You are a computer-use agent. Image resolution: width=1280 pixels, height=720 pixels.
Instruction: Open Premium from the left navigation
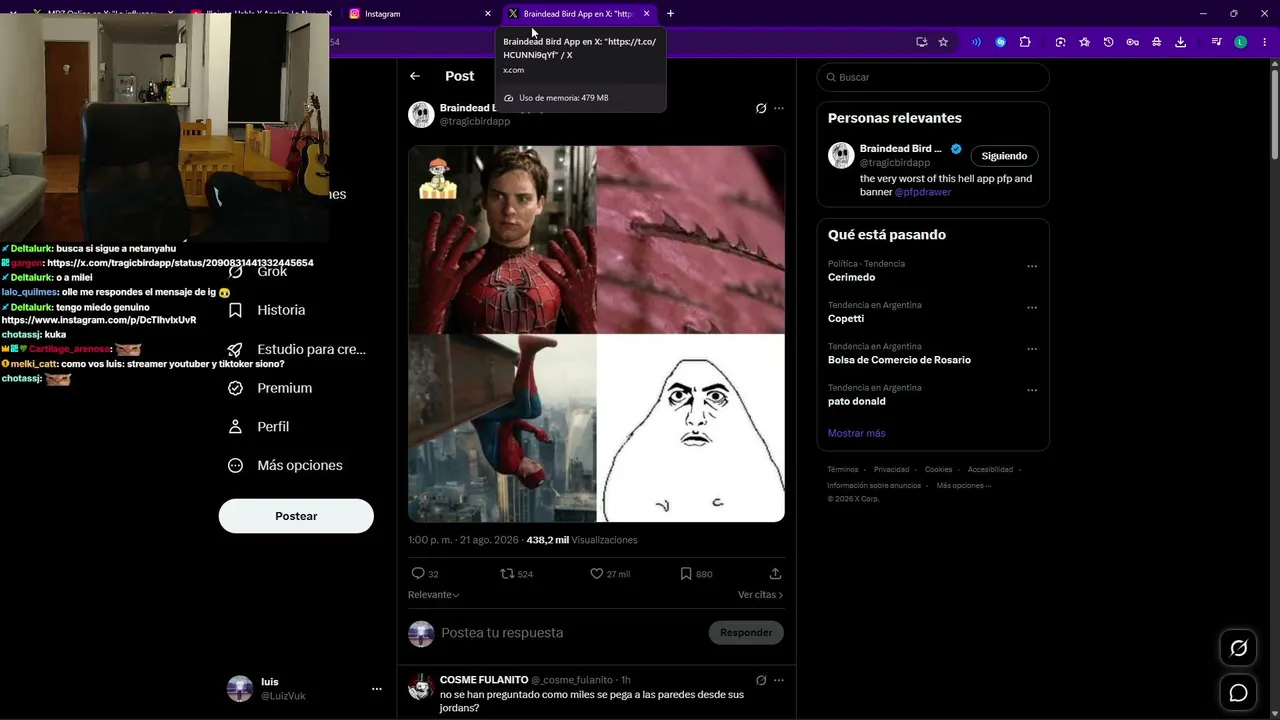(x=270, y=388)
